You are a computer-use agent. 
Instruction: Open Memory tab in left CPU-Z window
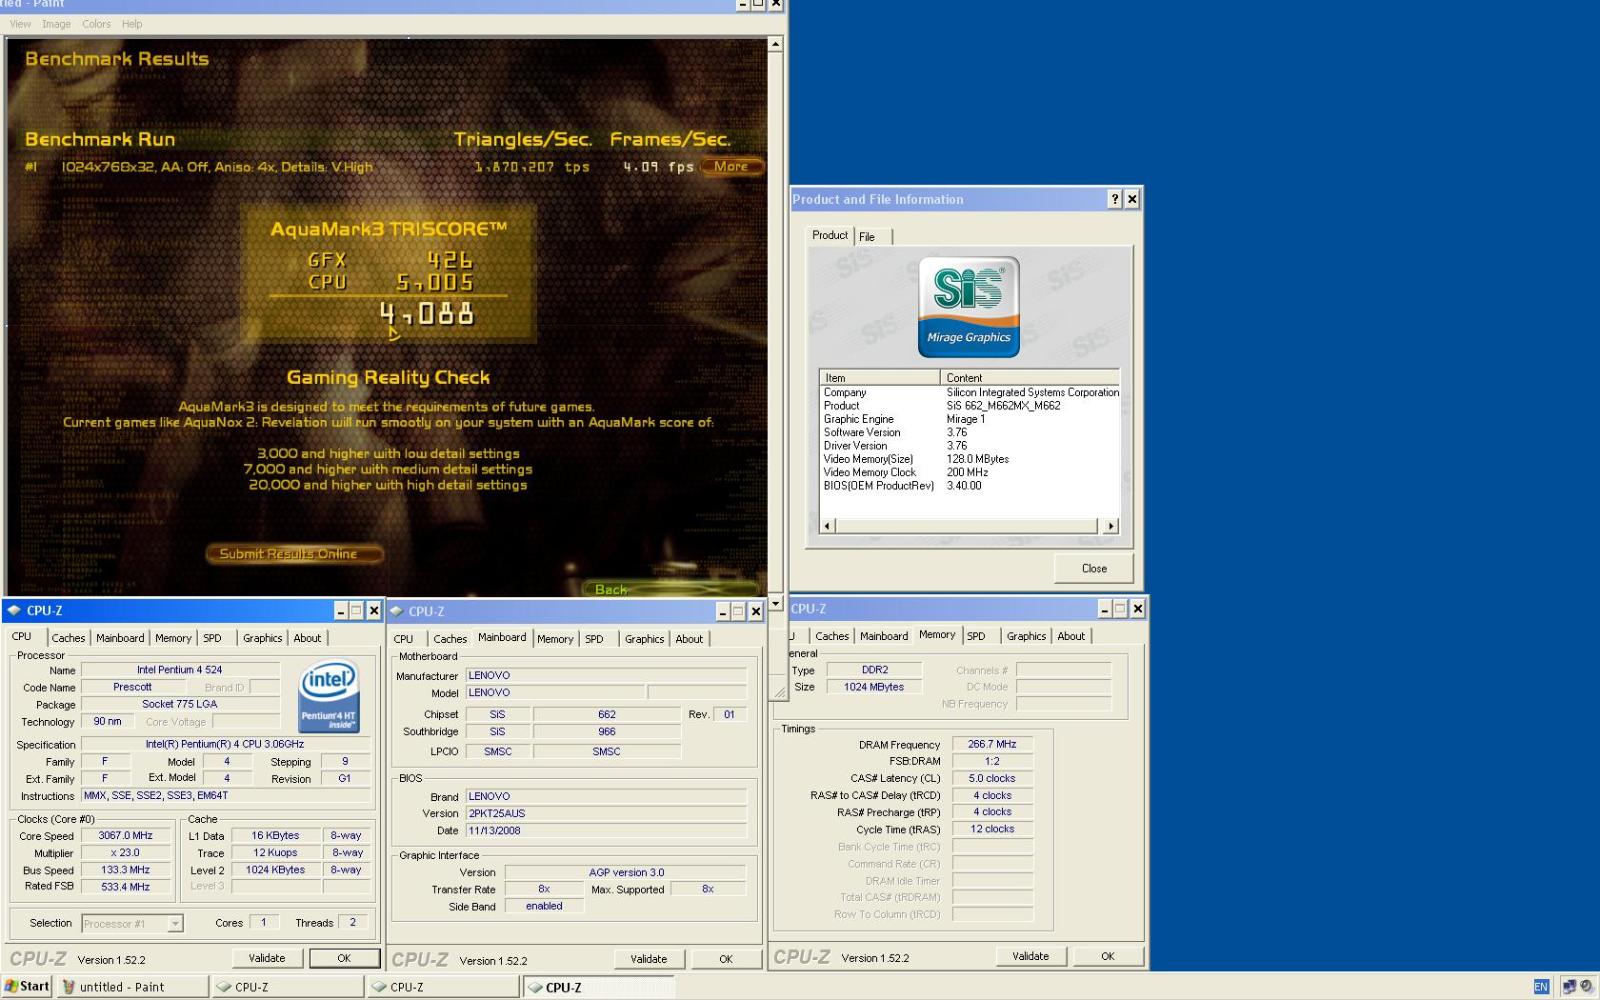point(173,638)
